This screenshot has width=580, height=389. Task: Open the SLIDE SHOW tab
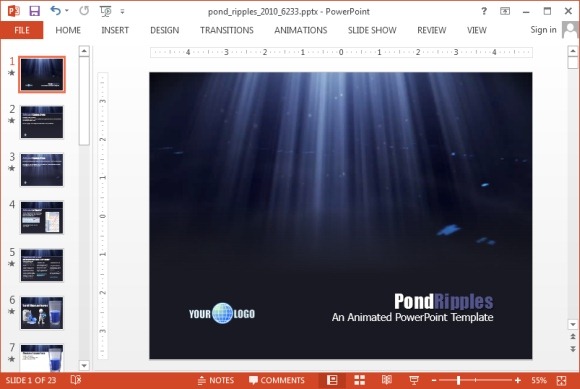click(x=372, y=30)
